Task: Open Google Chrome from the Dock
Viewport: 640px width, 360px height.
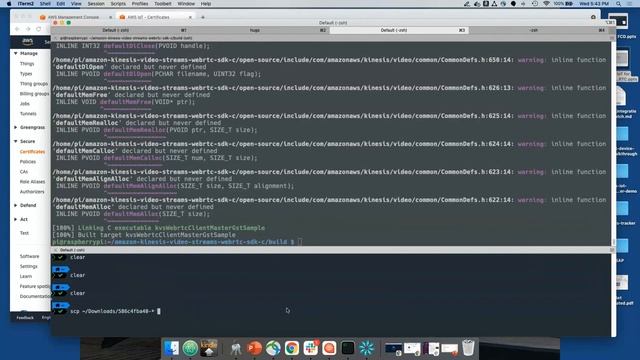Action: [x=292, y=348]
